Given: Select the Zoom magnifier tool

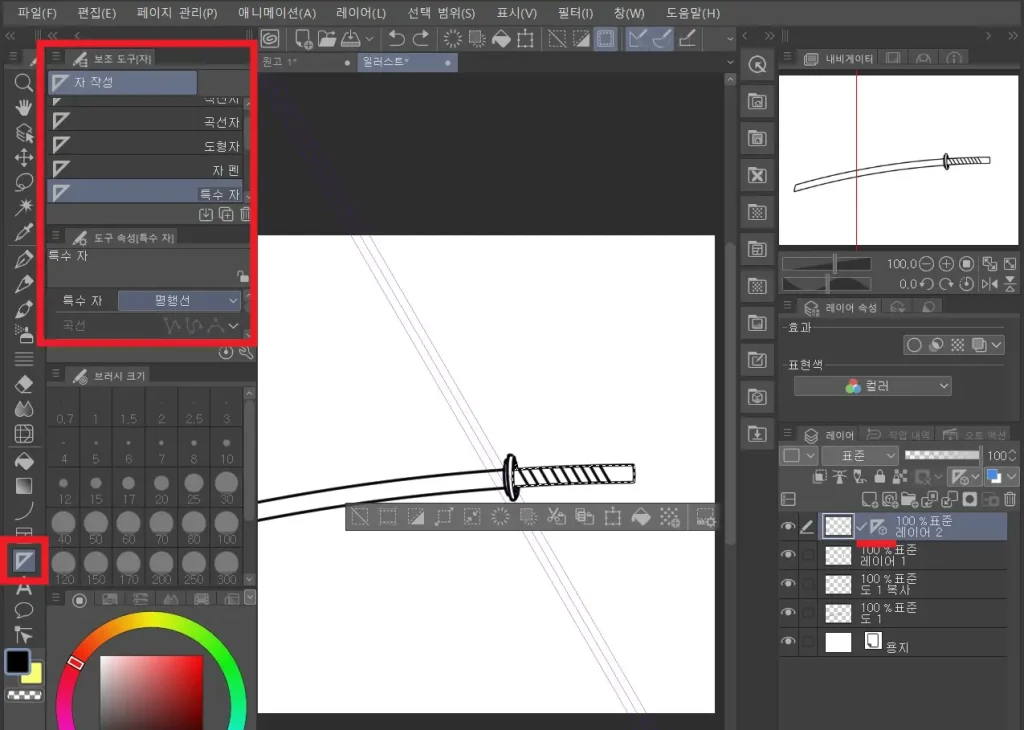Looking at the screenshot, I should (x=24, y=82).
